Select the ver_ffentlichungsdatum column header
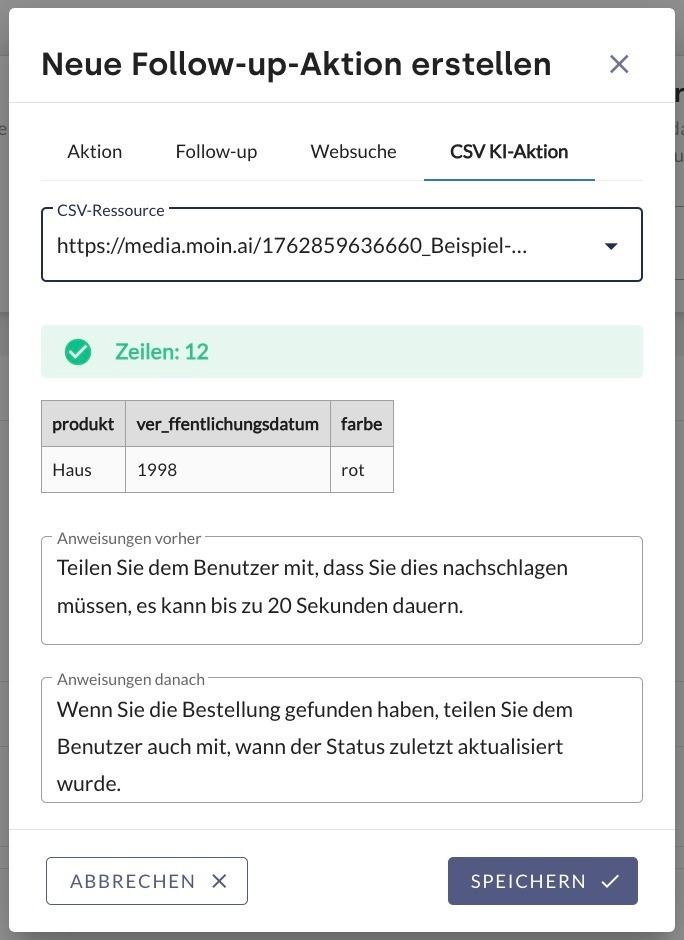 (x=228, y=424)
